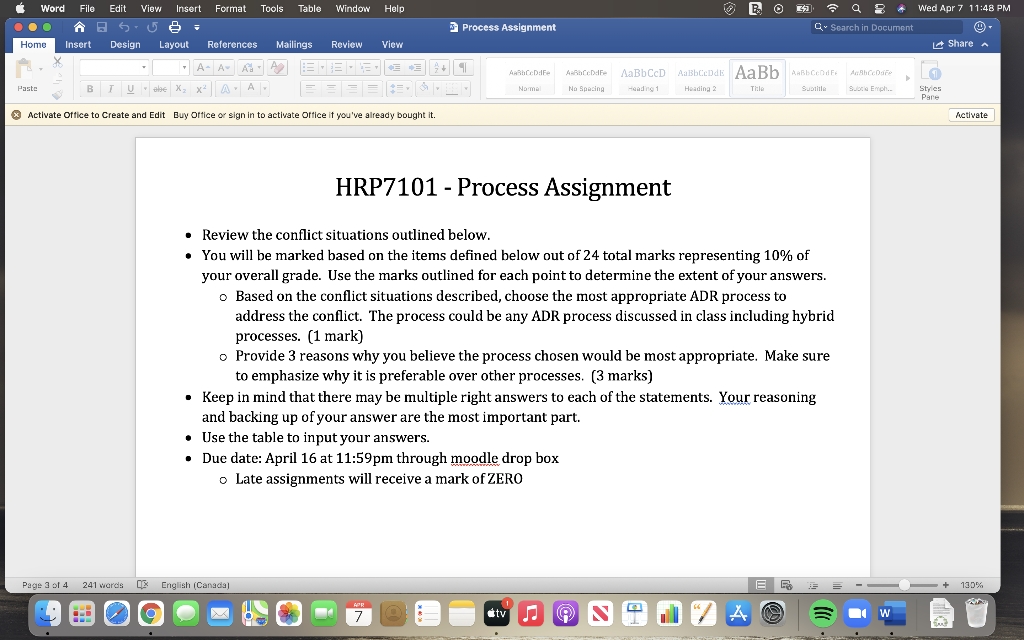Image resolution: width=1024 pixels, height=640 pixels.
Task: Switch to the References tab
Action: pyautogui.click(x=232, y=44)
